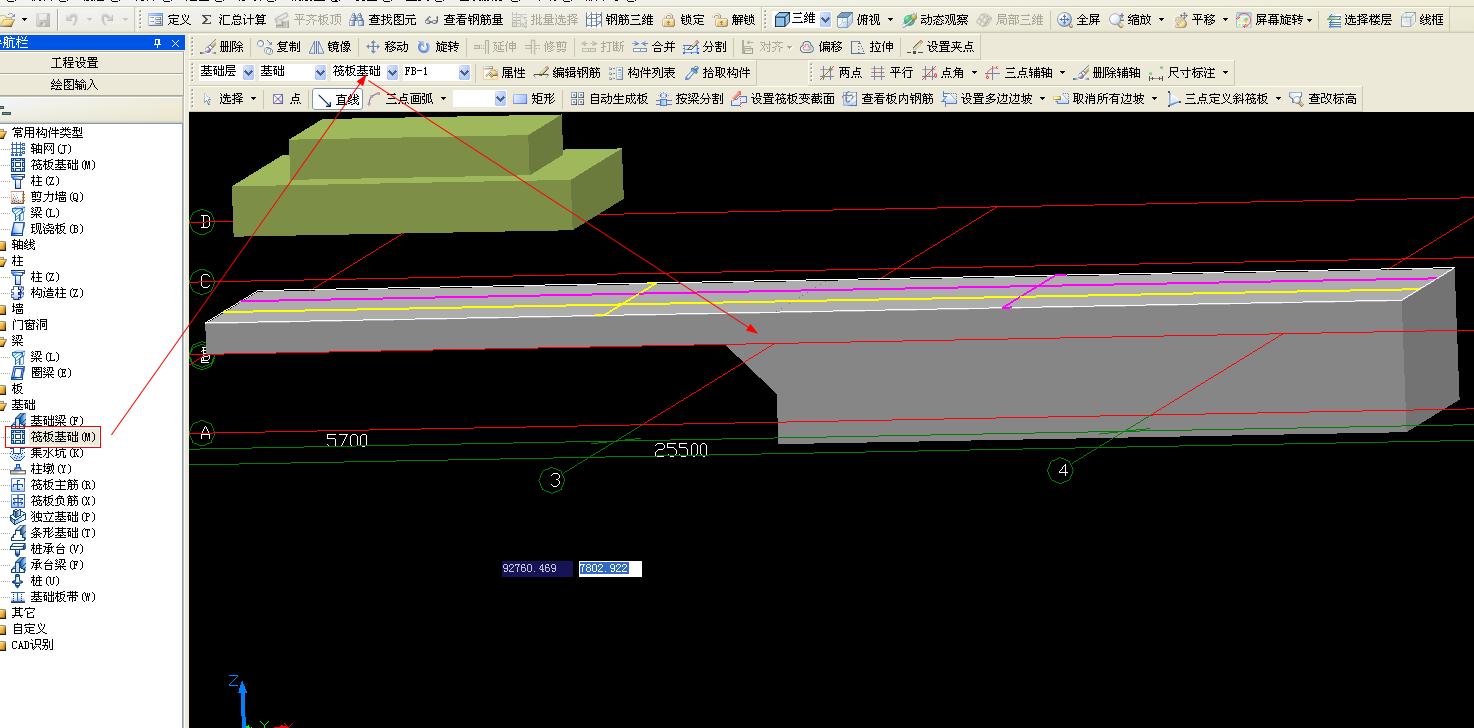Select the 镜像 (Mirror) tool
This screenshot has width=1474, height=728.
[329, 47]
